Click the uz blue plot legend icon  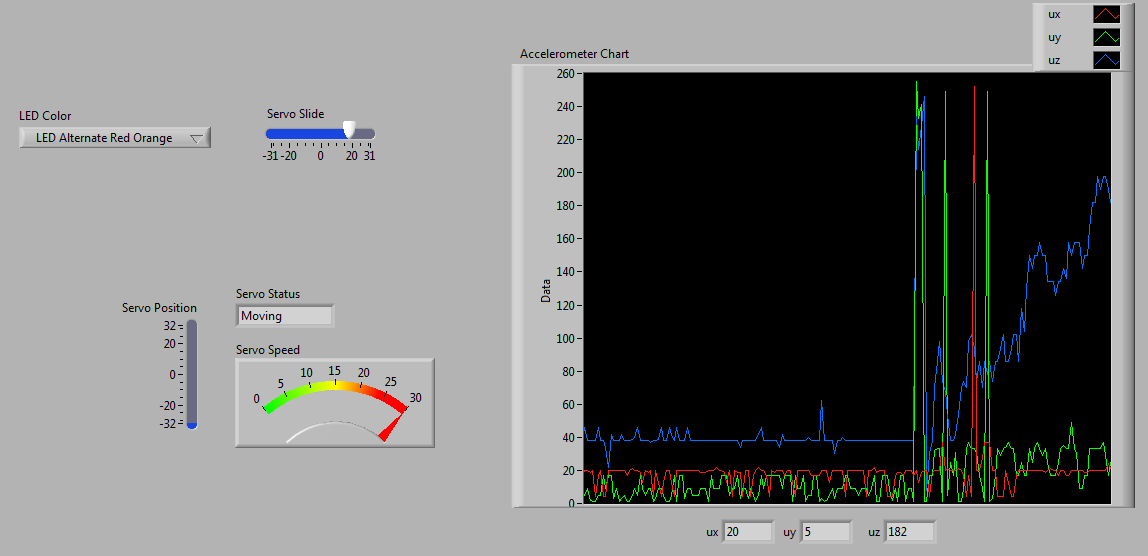[1106, 60]
